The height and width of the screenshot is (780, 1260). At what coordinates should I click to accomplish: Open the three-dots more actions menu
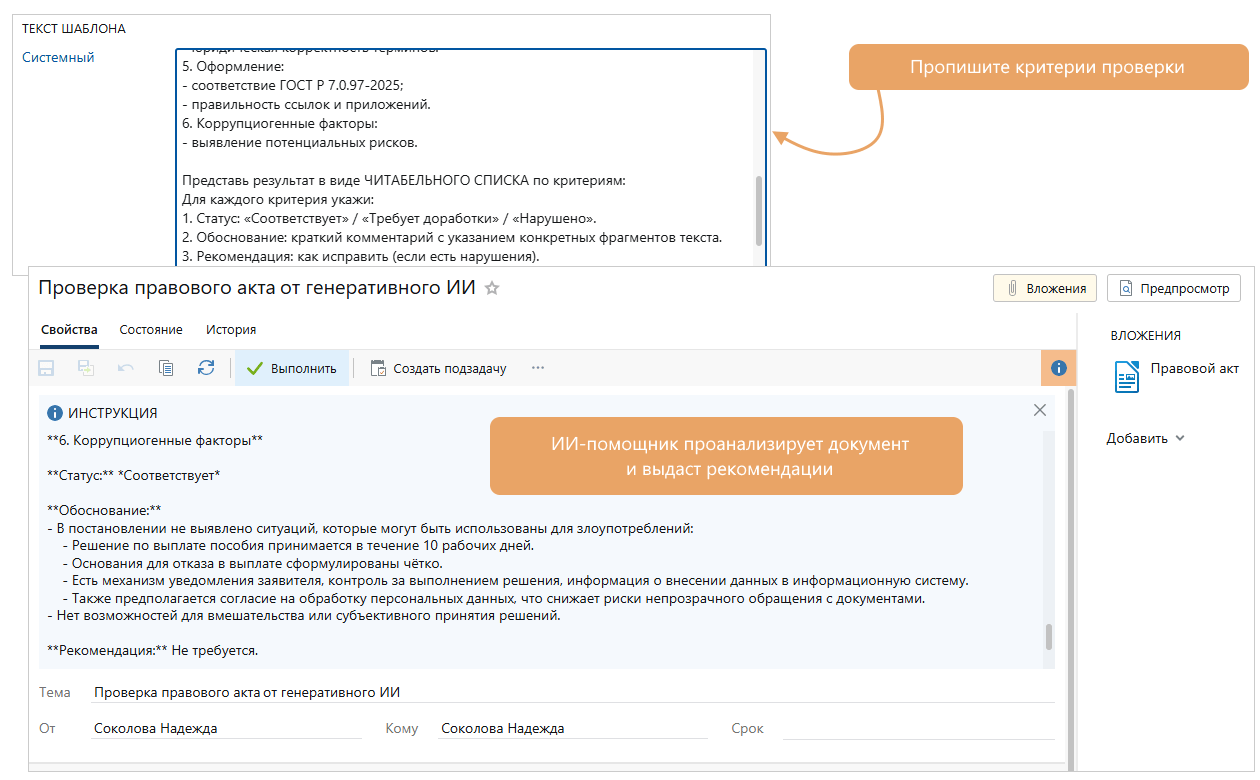click(538, 368)
